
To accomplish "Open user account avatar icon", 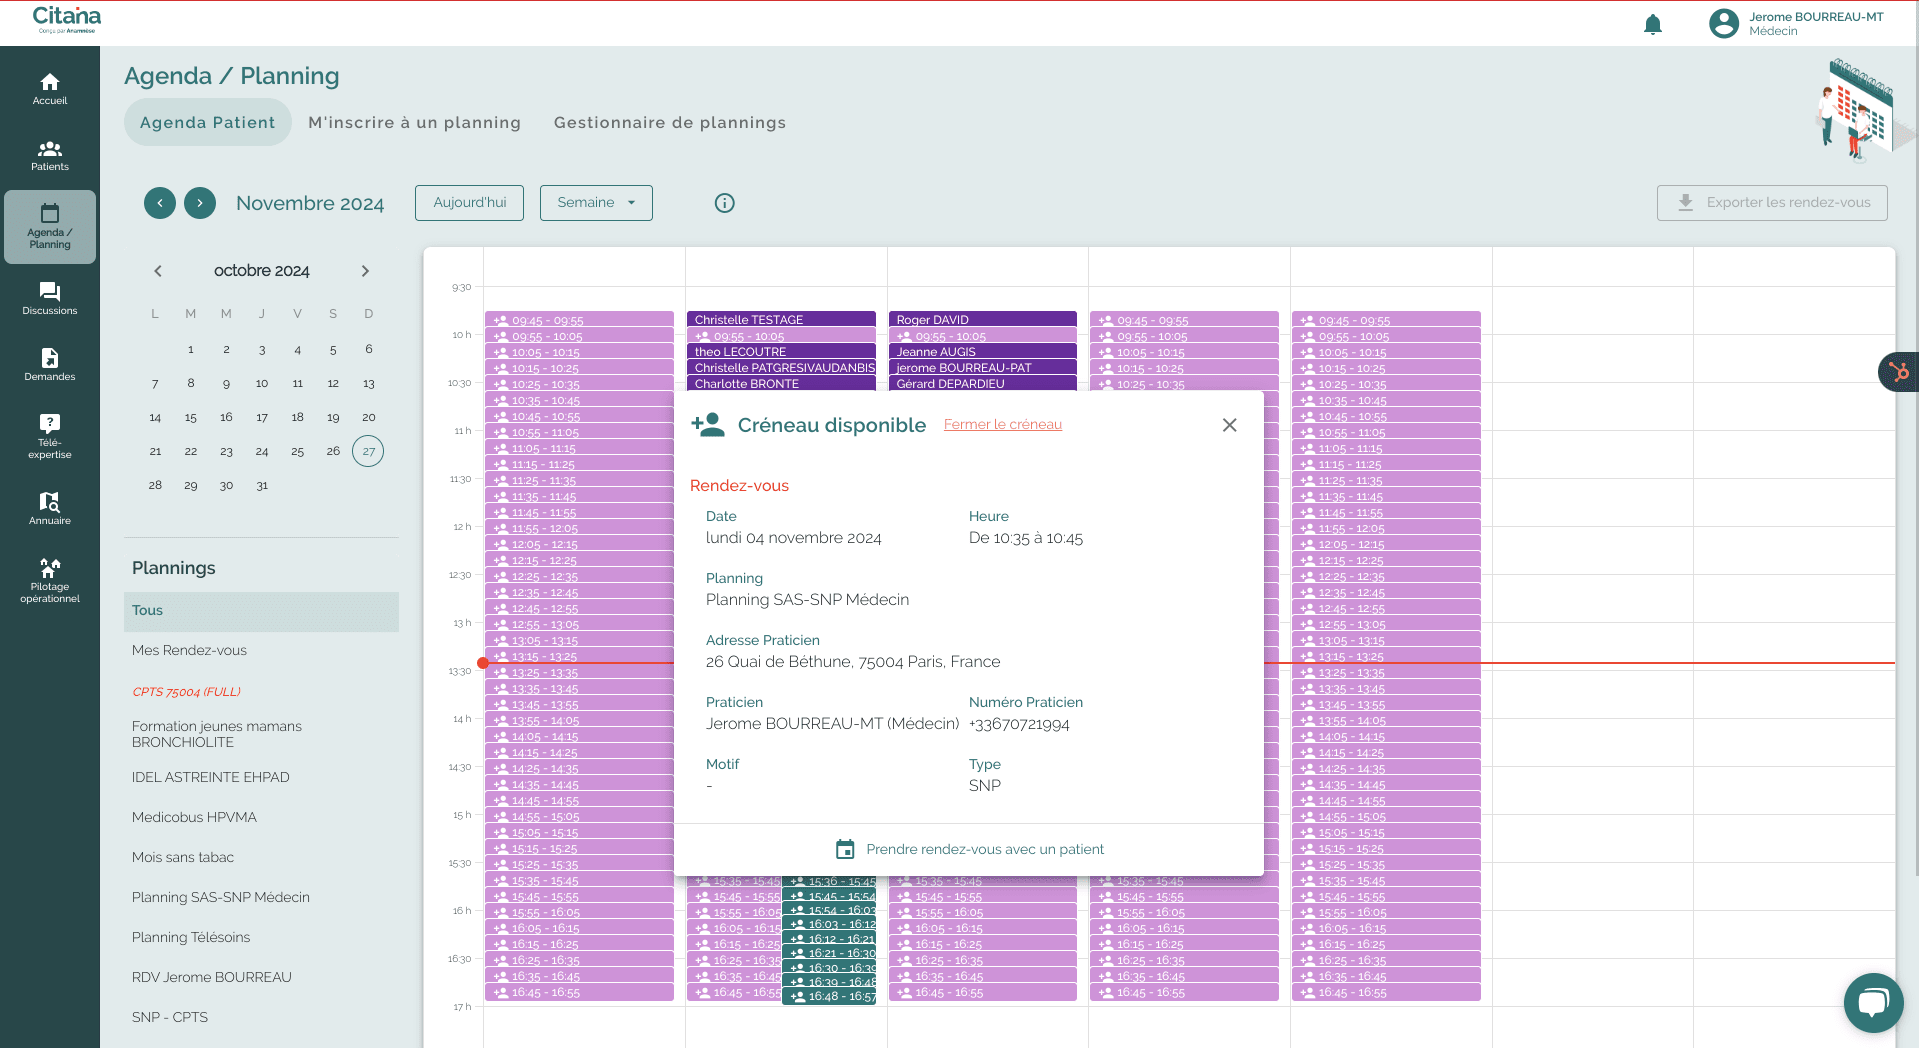I will 1724,23.
